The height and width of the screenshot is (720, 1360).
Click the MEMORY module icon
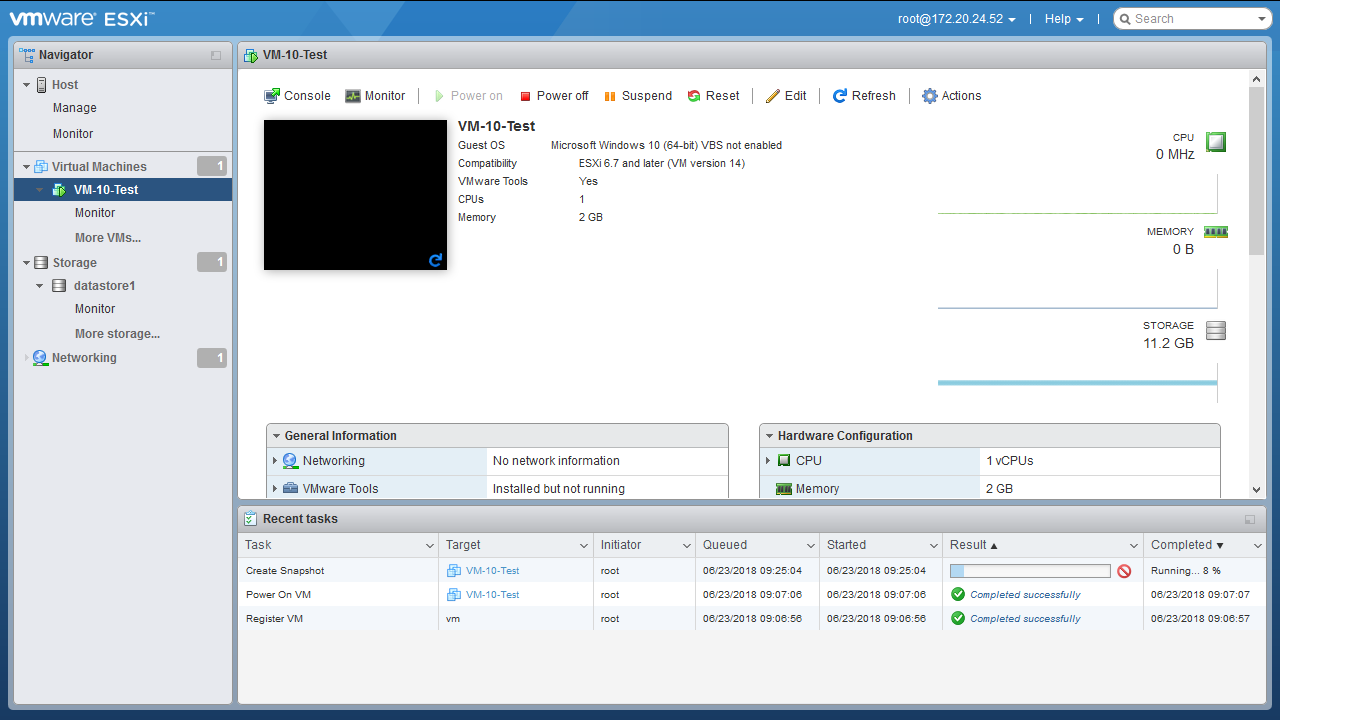[x=1216, y=232]
